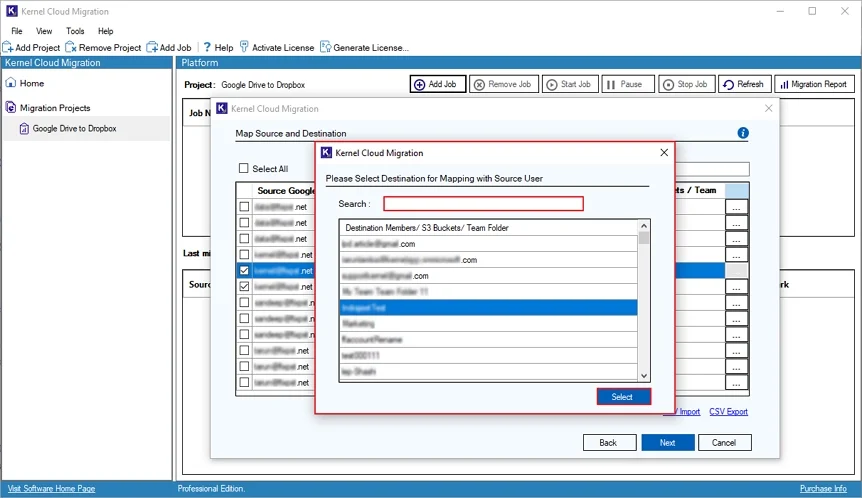The height and width of the screenshot is (498, 862).
Task: Open the View menu
Action: 44,31
